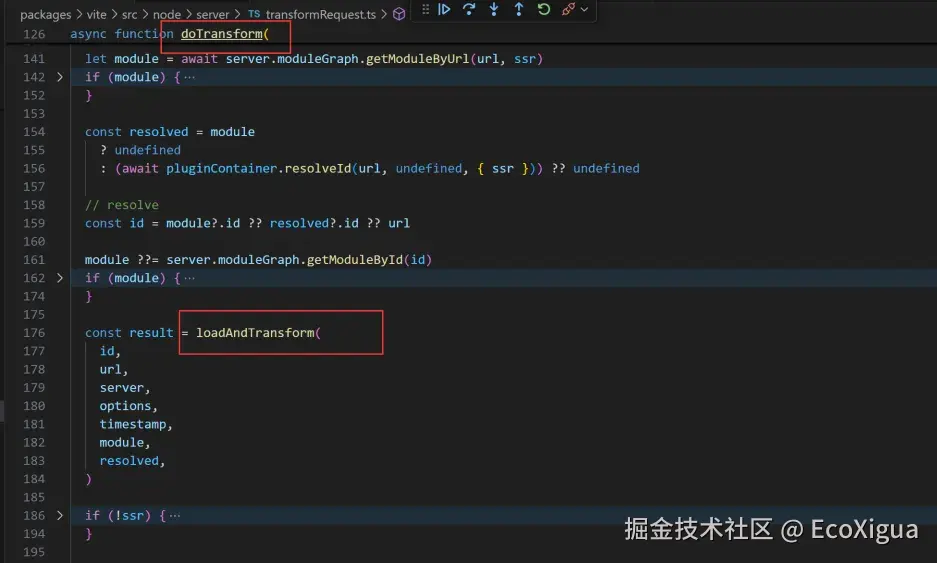The height and width of the screenshot is (563, 937).
Task: Click the 'timestamp,' argument
Action: (136, 424)
